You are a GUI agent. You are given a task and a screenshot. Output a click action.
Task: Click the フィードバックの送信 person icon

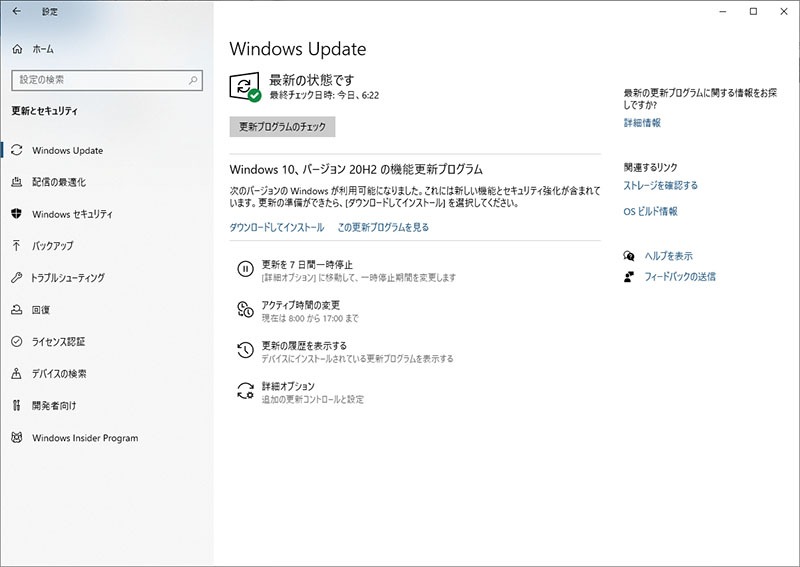(x=629, y=277)
